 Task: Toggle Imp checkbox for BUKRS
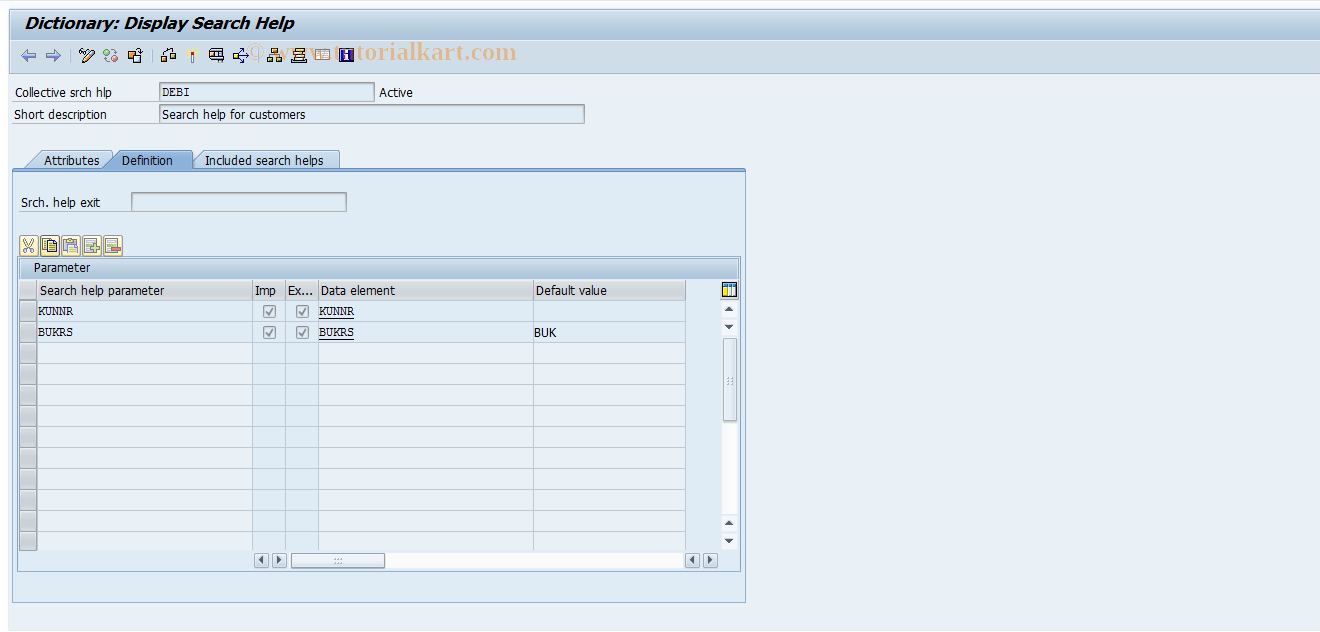[x=269, y=333]
